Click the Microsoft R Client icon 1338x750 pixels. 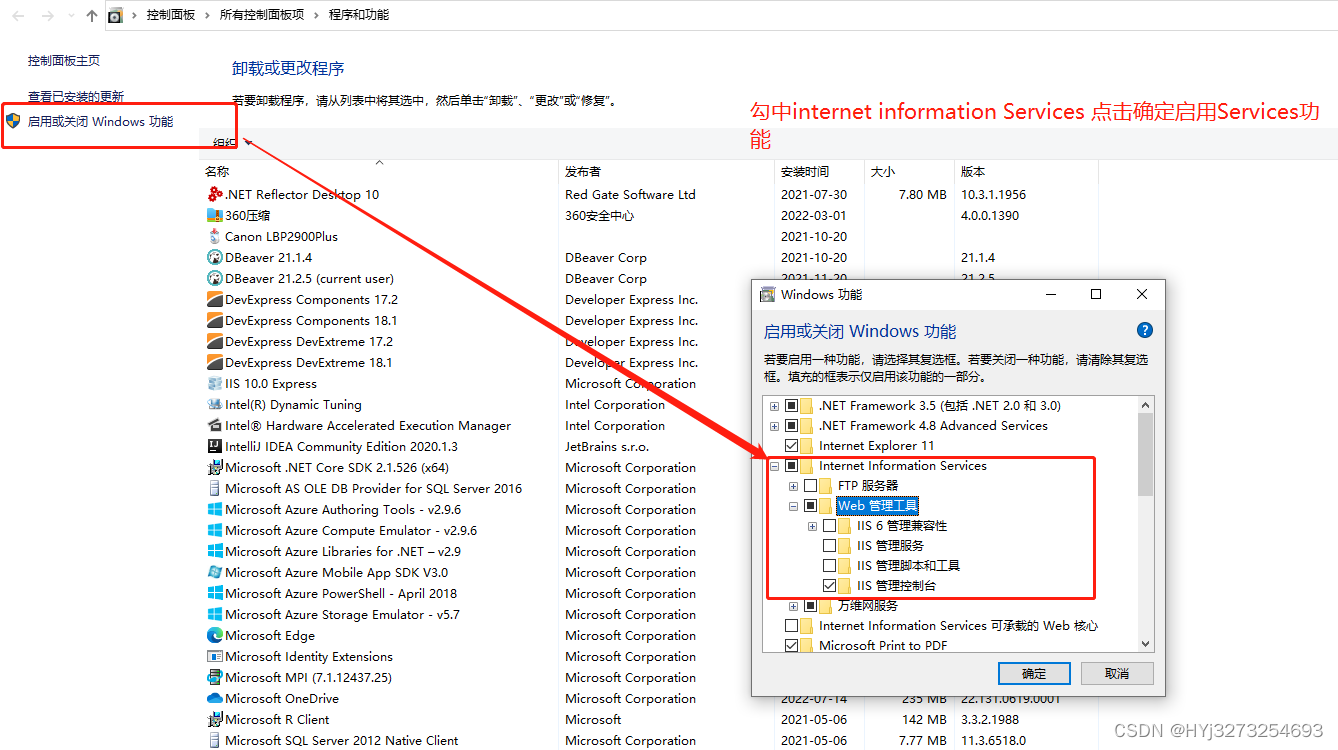pyautogui.click(x=215, y=719)
